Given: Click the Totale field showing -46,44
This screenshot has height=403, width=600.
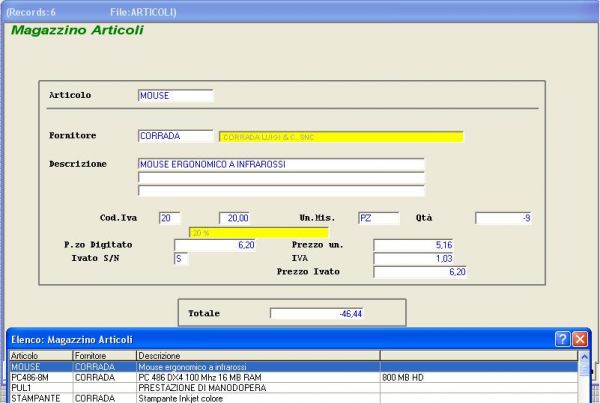Looking at the screenshot, I should pyautogui.click(x=316, y=314).
